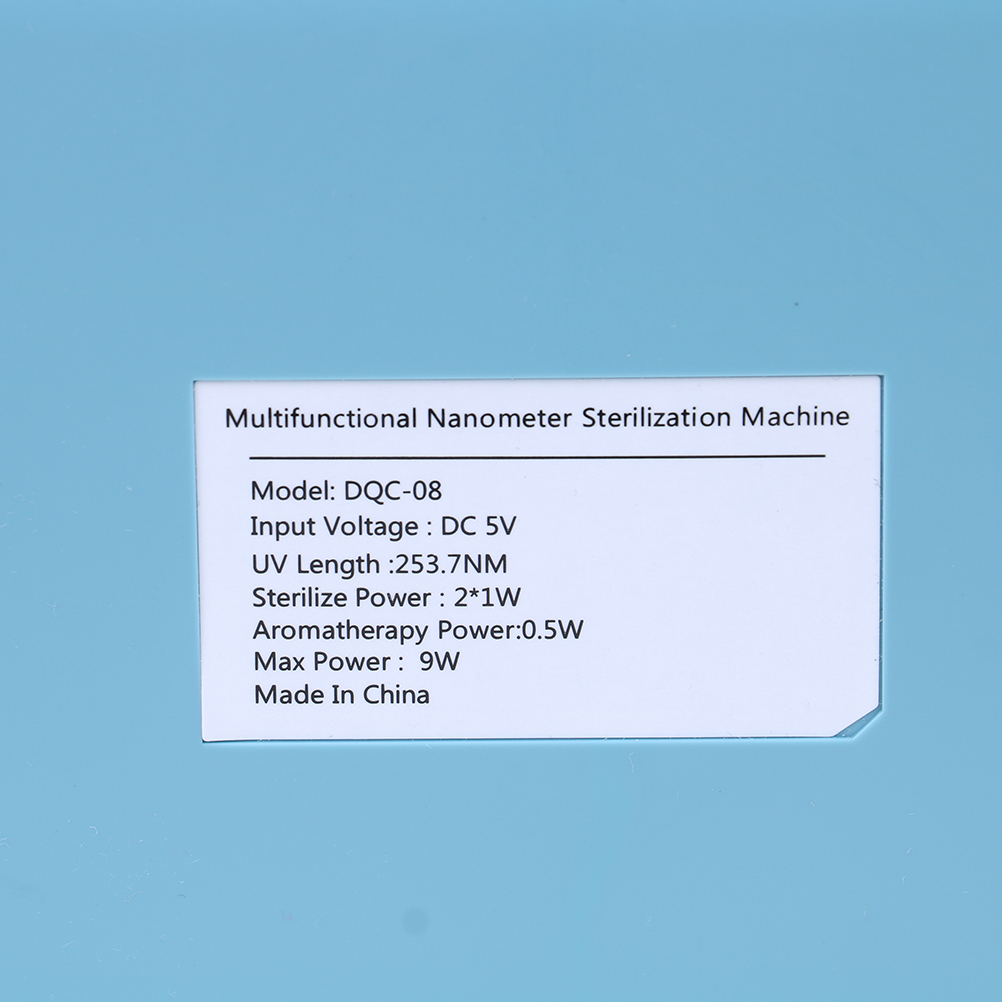
Task: Click the model number DQC-08
Action: (392, 491)
